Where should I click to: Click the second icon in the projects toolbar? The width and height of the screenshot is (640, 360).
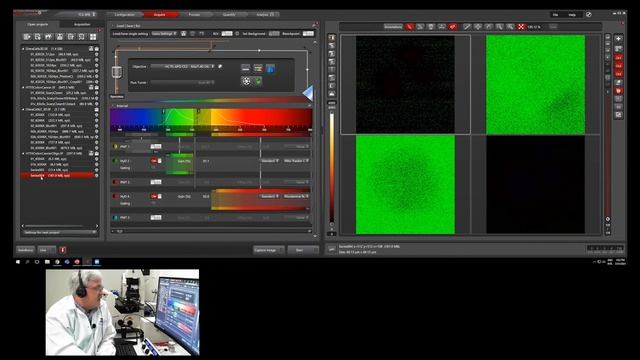tap(38, 37)
